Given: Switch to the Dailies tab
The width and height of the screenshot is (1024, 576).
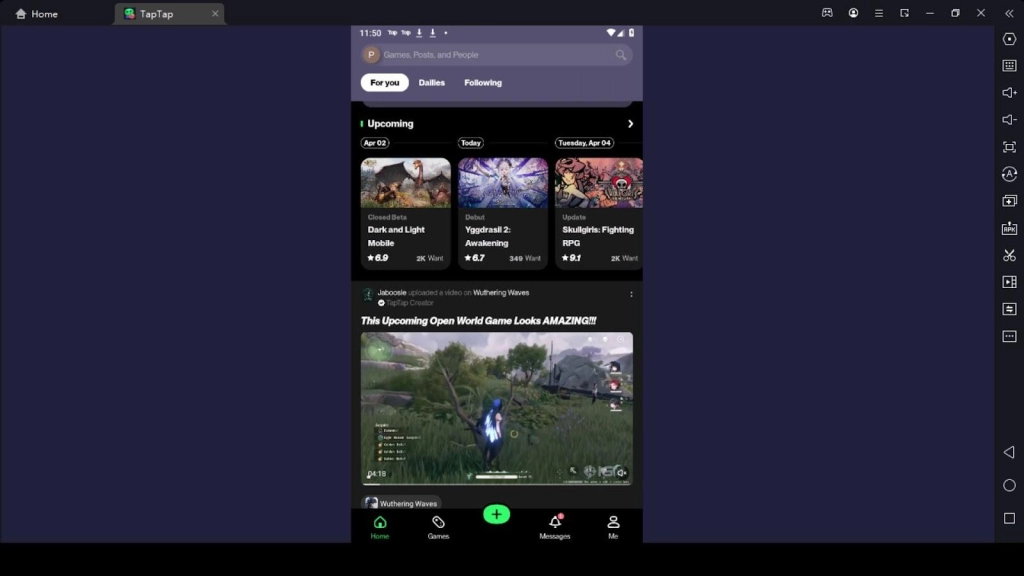Looking at the screenshot, I should (x=432, y=83).
